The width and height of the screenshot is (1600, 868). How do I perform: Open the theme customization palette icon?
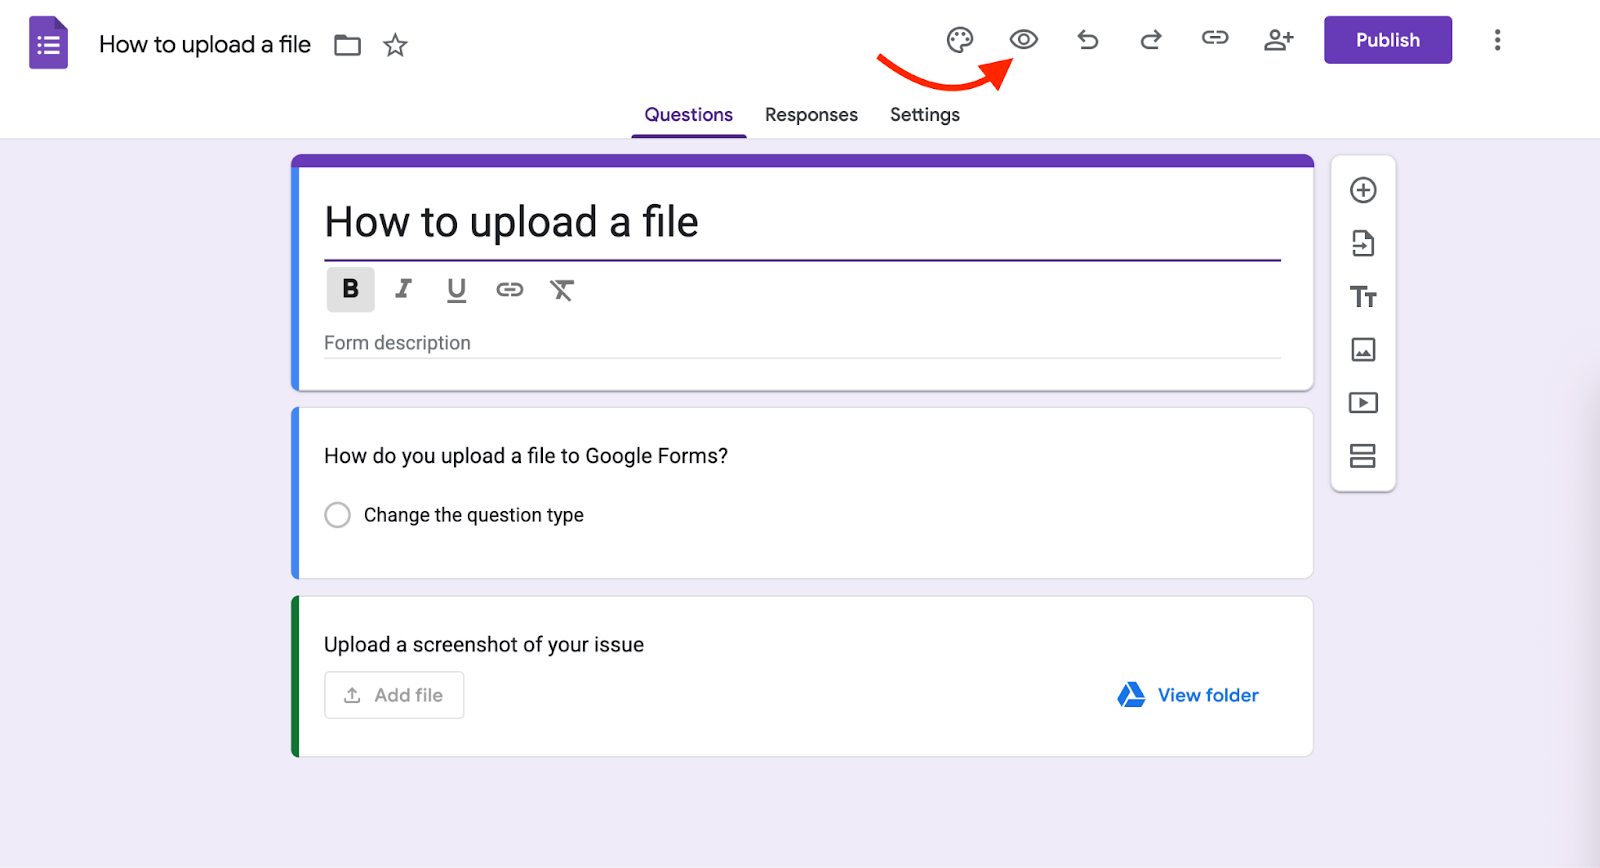pos(959,40)
